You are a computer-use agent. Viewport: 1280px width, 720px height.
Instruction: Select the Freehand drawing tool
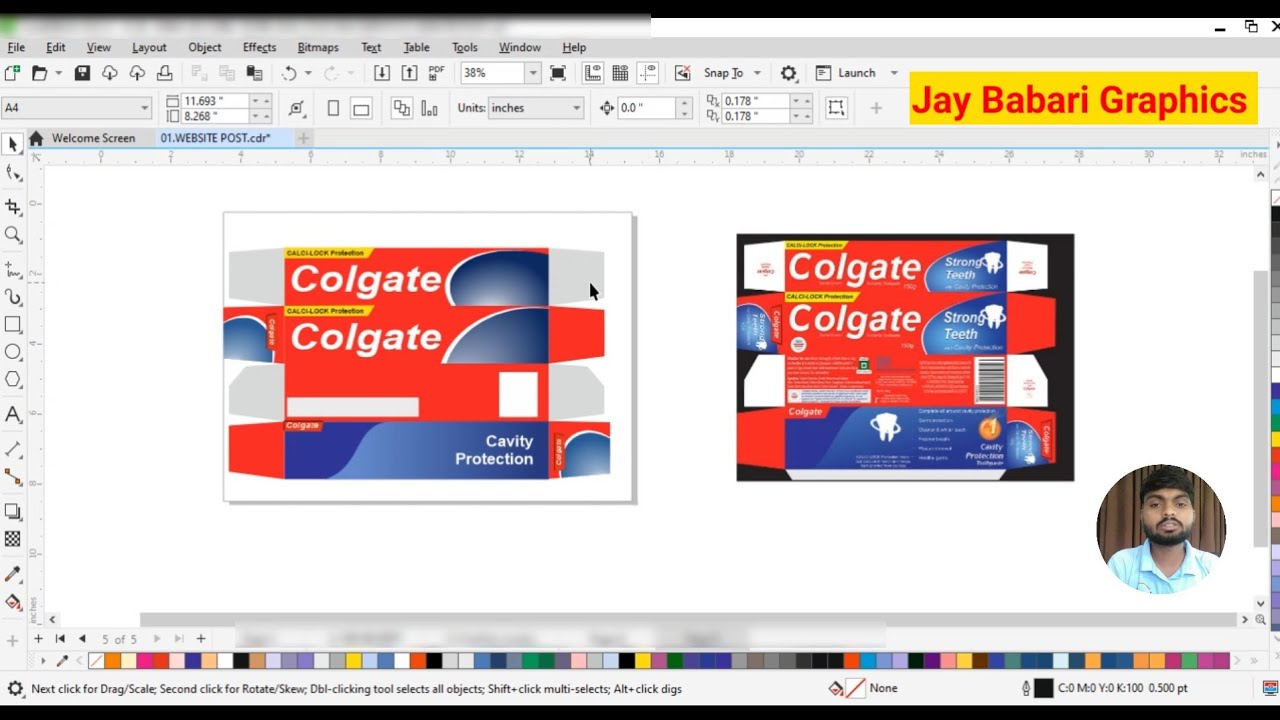(13, 270)
